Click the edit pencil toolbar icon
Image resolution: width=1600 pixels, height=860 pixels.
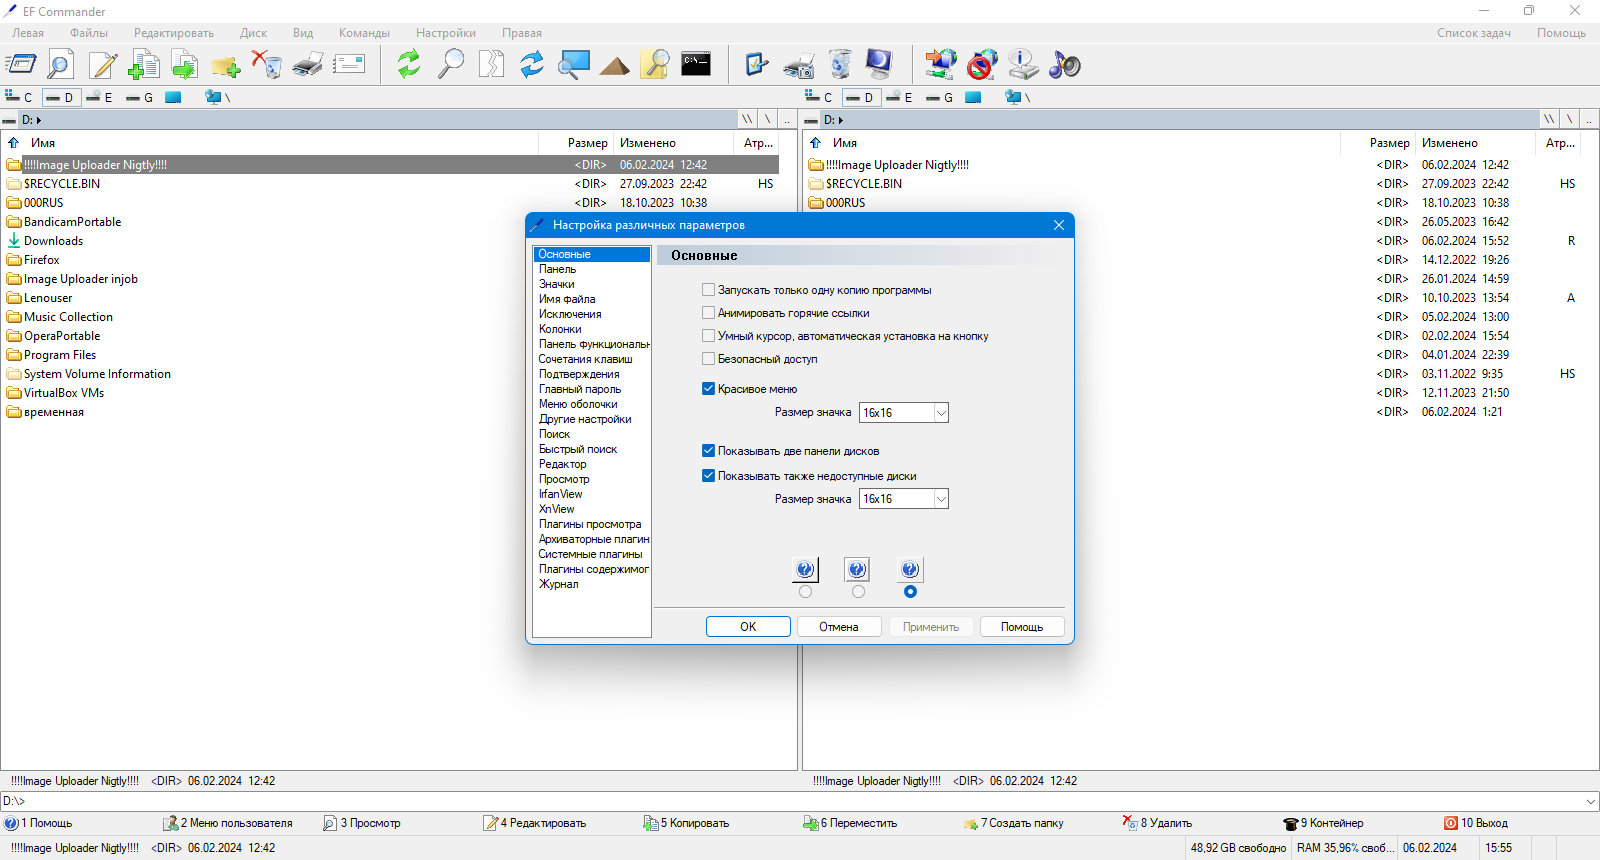point(103,65)
